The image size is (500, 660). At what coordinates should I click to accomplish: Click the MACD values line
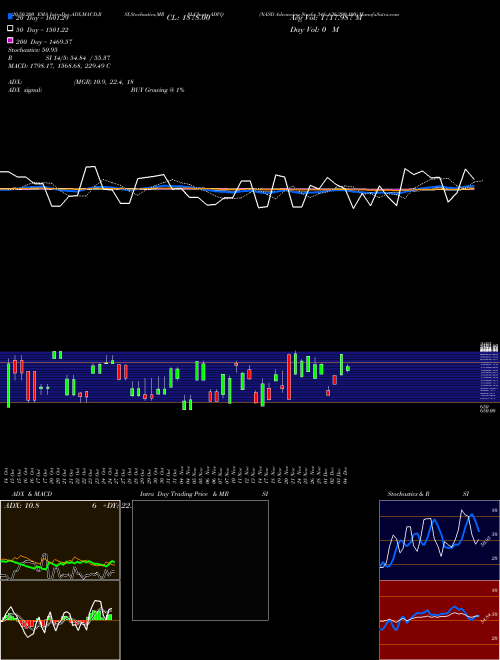[x=59, y=66]
